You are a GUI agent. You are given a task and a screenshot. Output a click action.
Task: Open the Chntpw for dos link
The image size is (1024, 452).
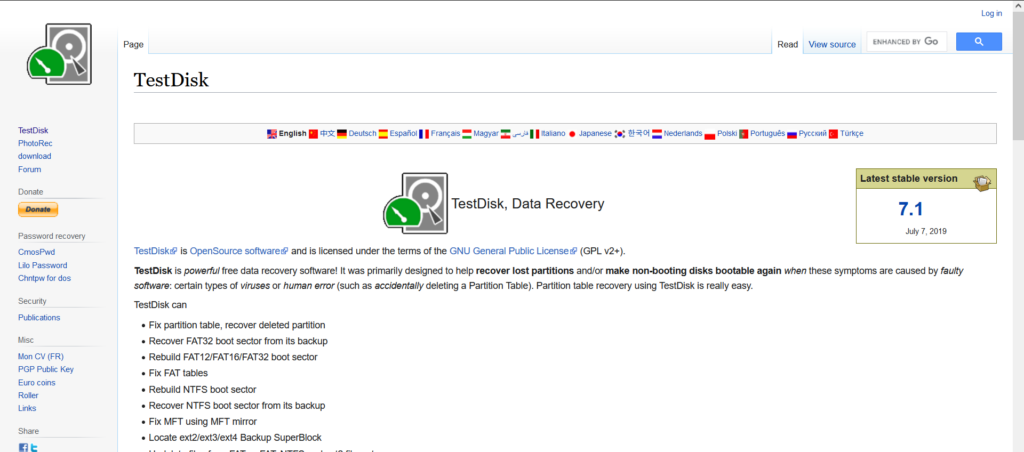tap(44, 278)
